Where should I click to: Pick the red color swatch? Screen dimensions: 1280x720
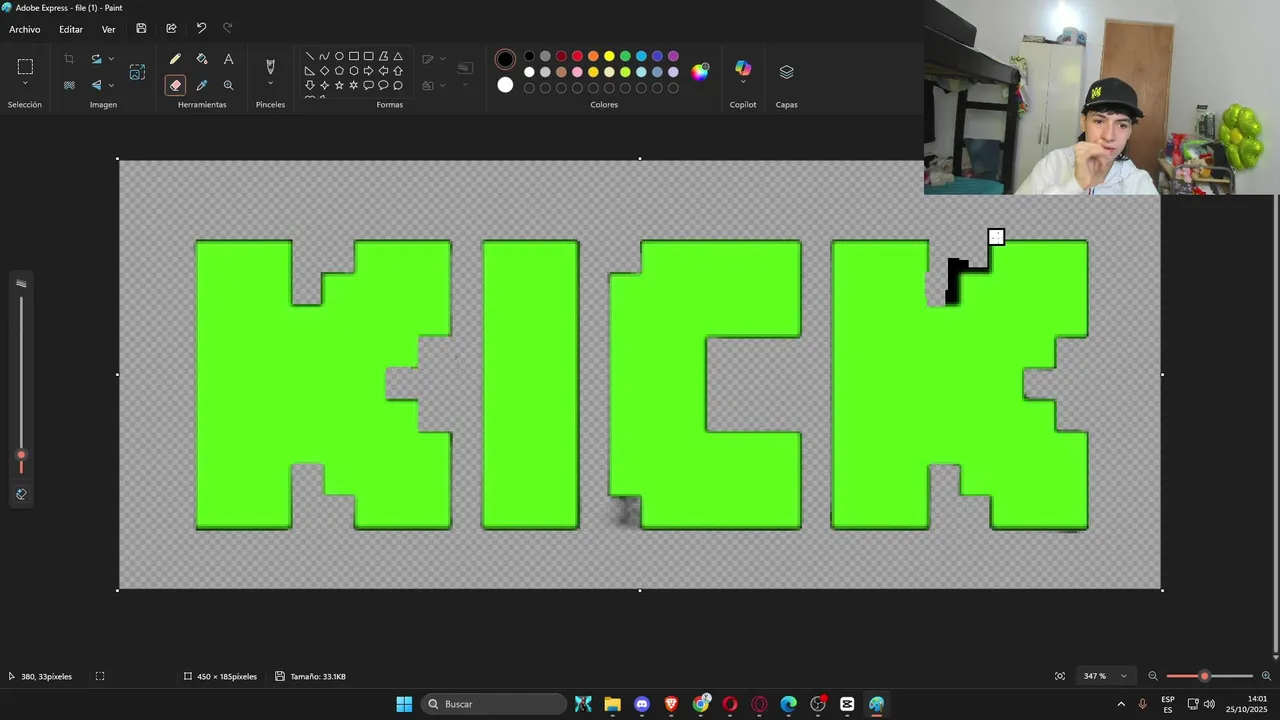pos(577,56)
